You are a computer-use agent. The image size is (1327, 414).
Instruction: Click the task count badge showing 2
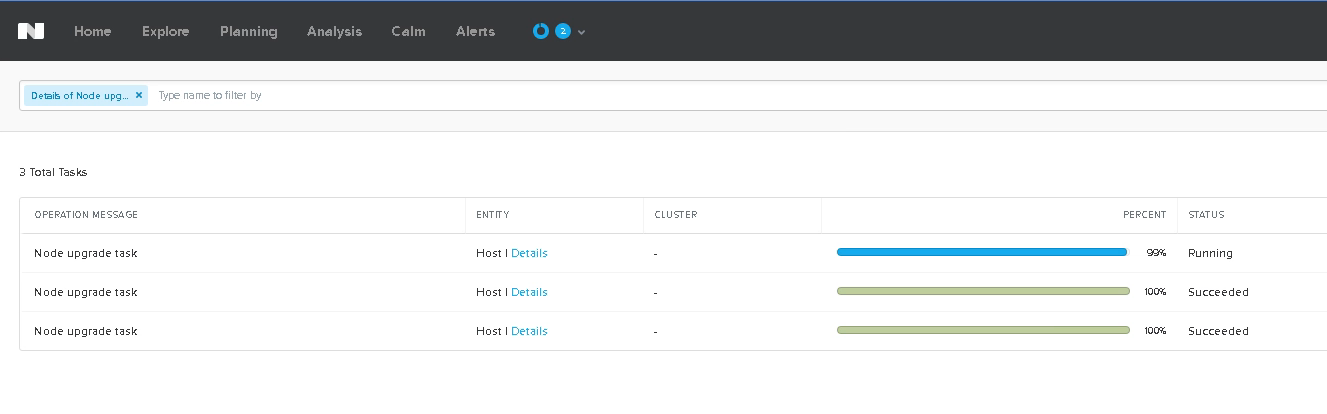[563, 31]
